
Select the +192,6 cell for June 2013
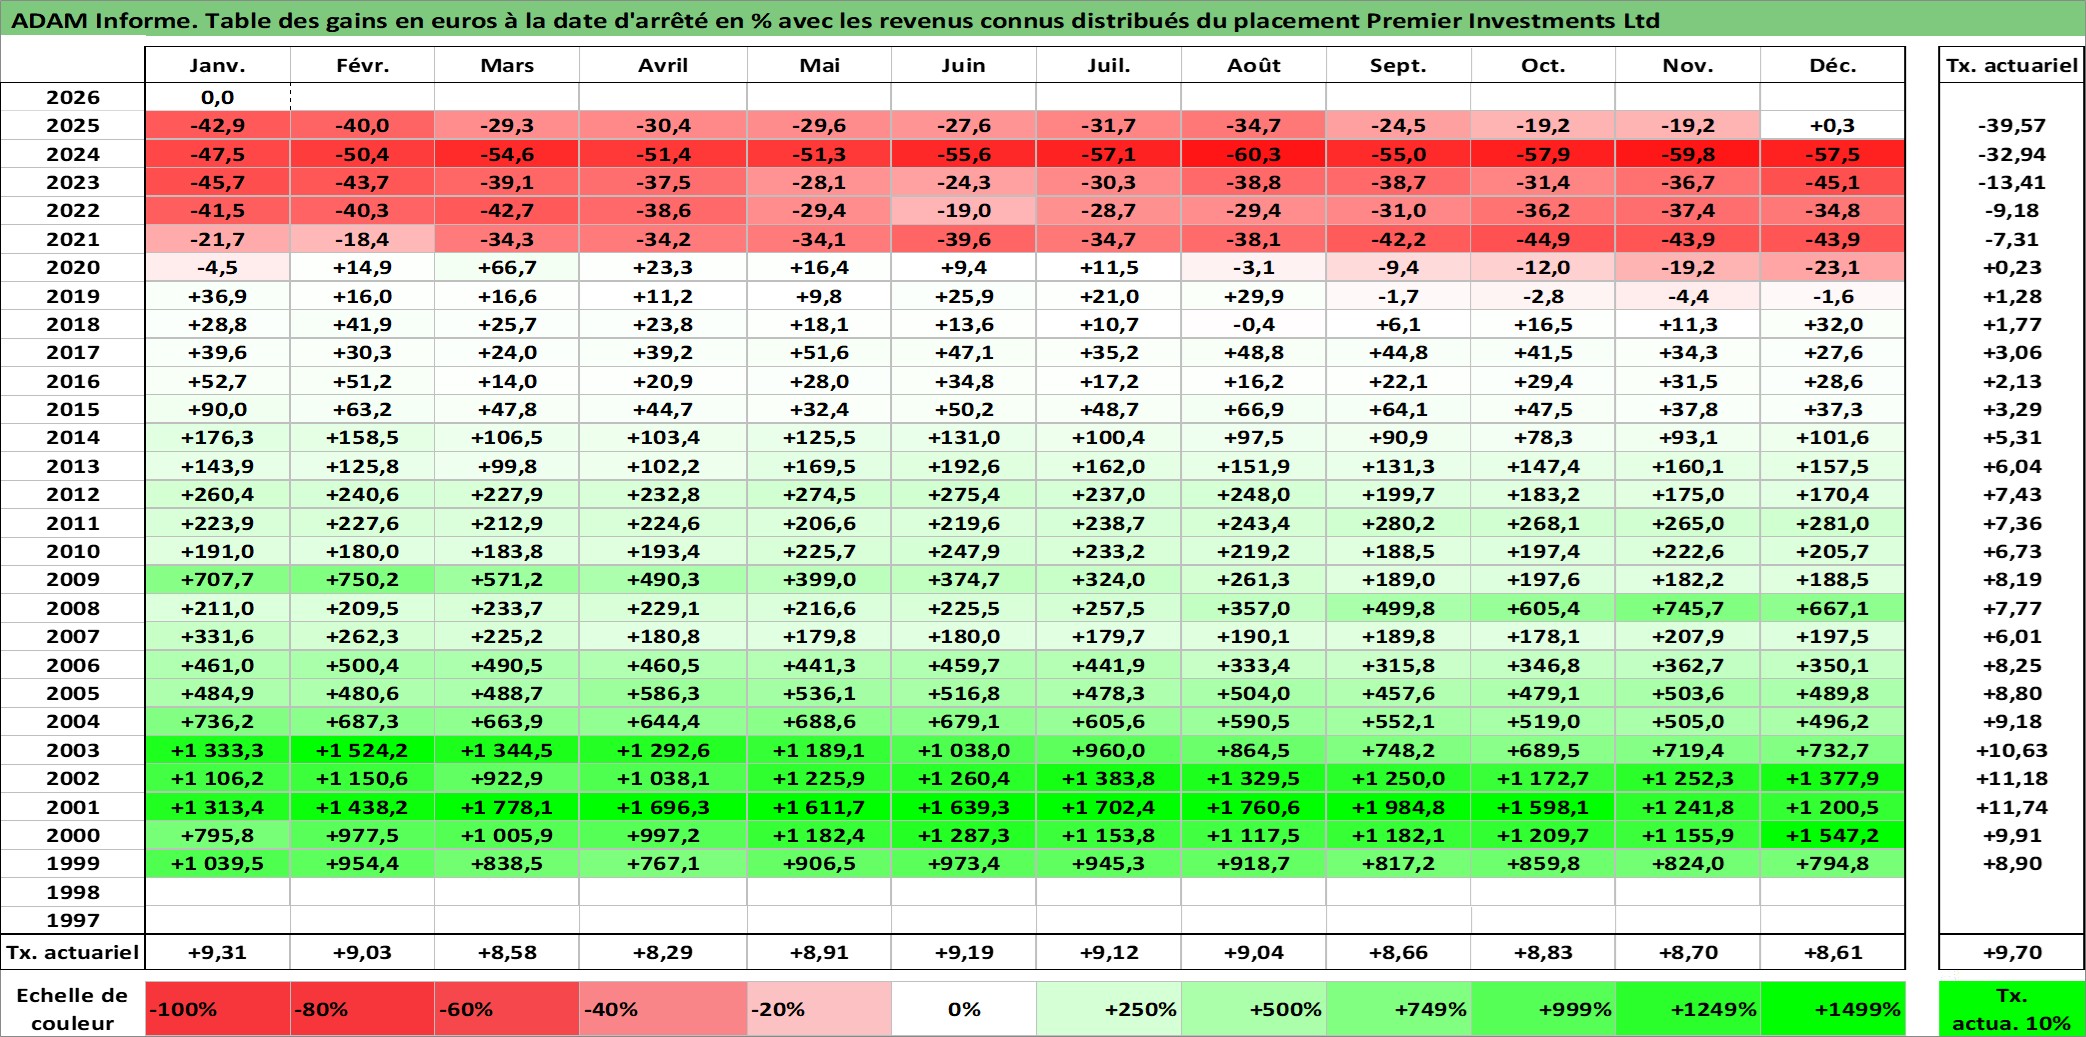click(964, 466)
